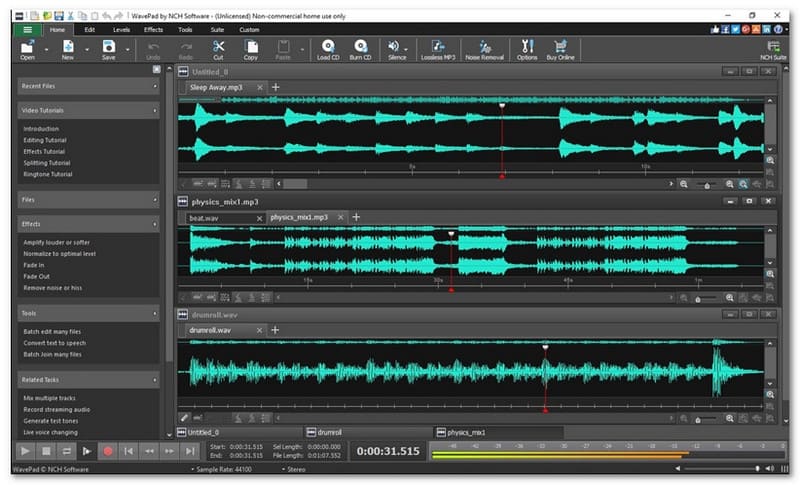Click the green hamburger menu button

pos(28,30)
